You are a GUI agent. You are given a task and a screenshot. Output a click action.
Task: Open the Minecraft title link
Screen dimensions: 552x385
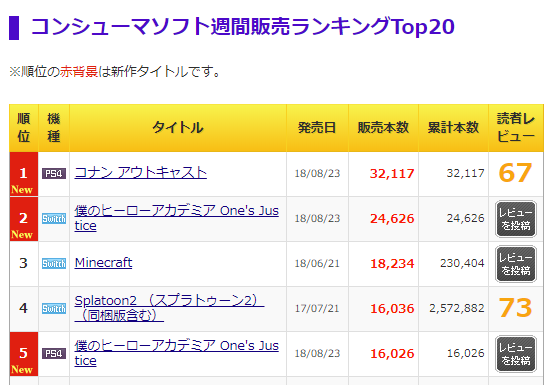point(103,263)
